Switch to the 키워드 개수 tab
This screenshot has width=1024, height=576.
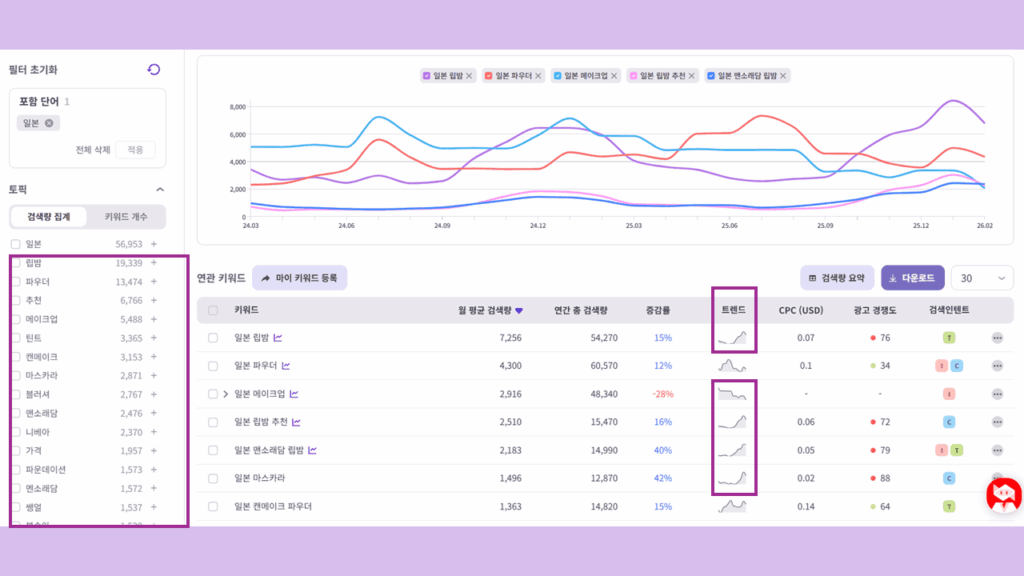126,217
